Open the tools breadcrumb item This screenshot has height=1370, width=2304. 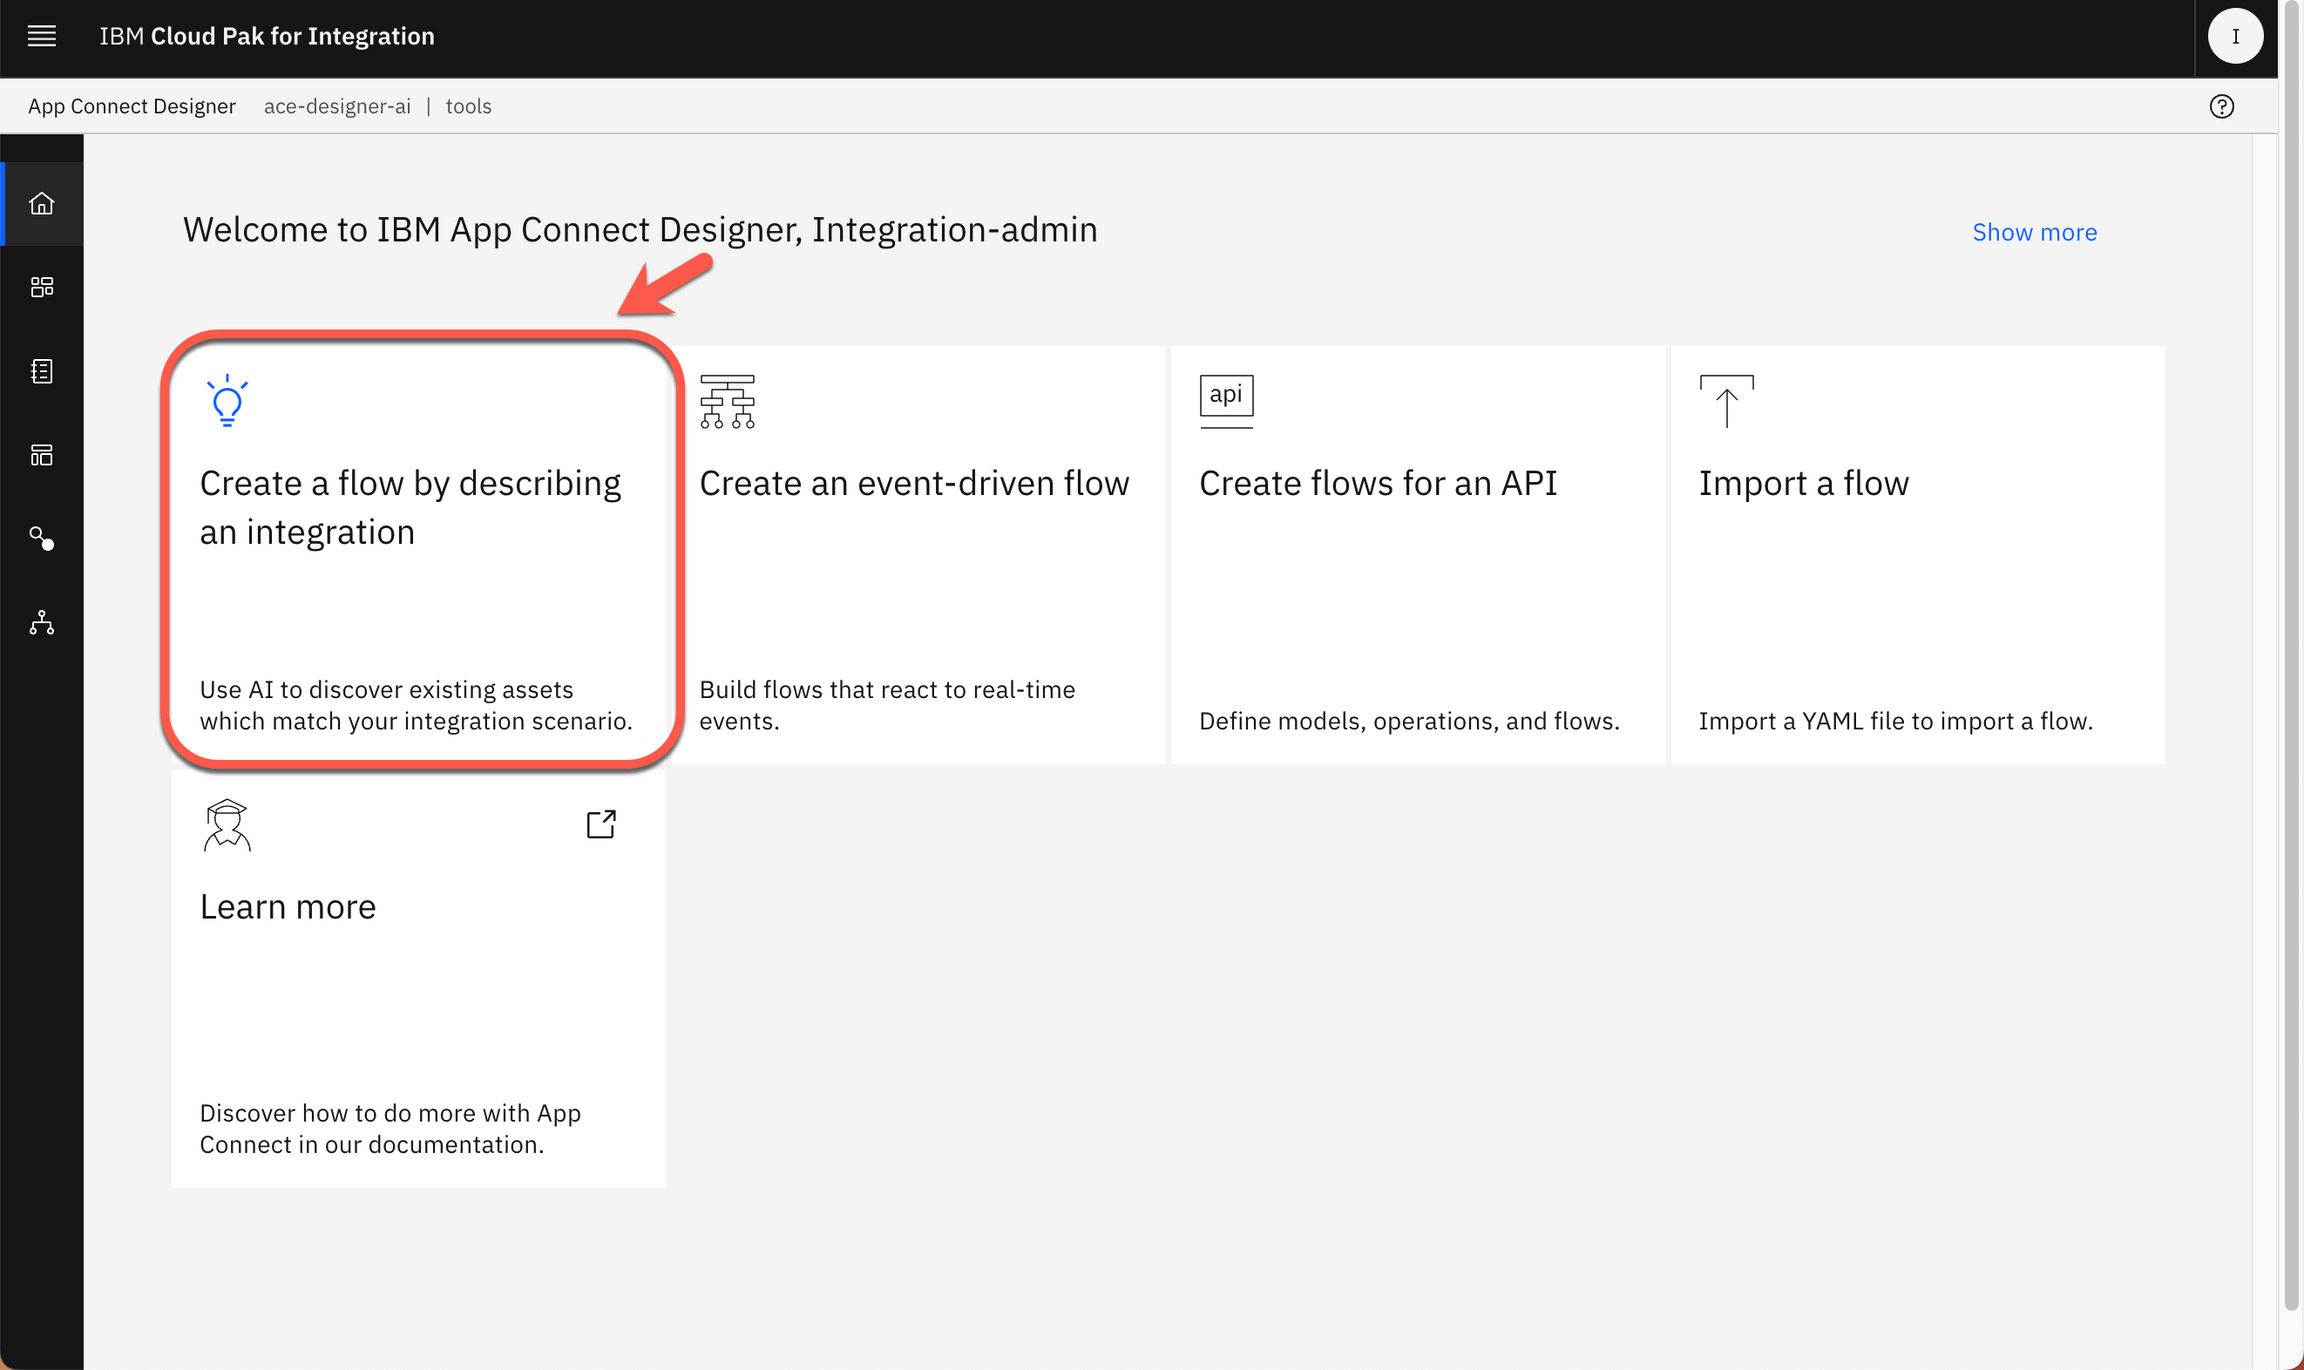(468, 106)
